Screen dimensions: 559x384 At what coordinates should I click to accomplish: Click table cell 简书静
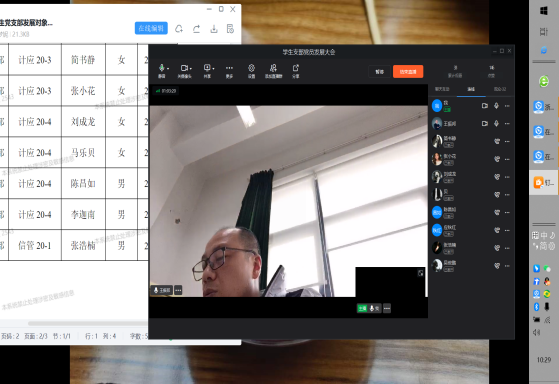coord(83,60)
